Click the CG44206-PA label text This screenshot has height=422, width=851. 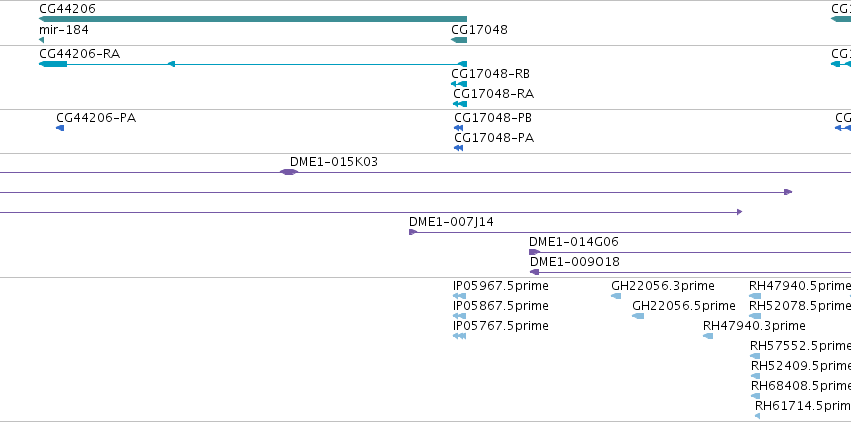click(96, 118)
